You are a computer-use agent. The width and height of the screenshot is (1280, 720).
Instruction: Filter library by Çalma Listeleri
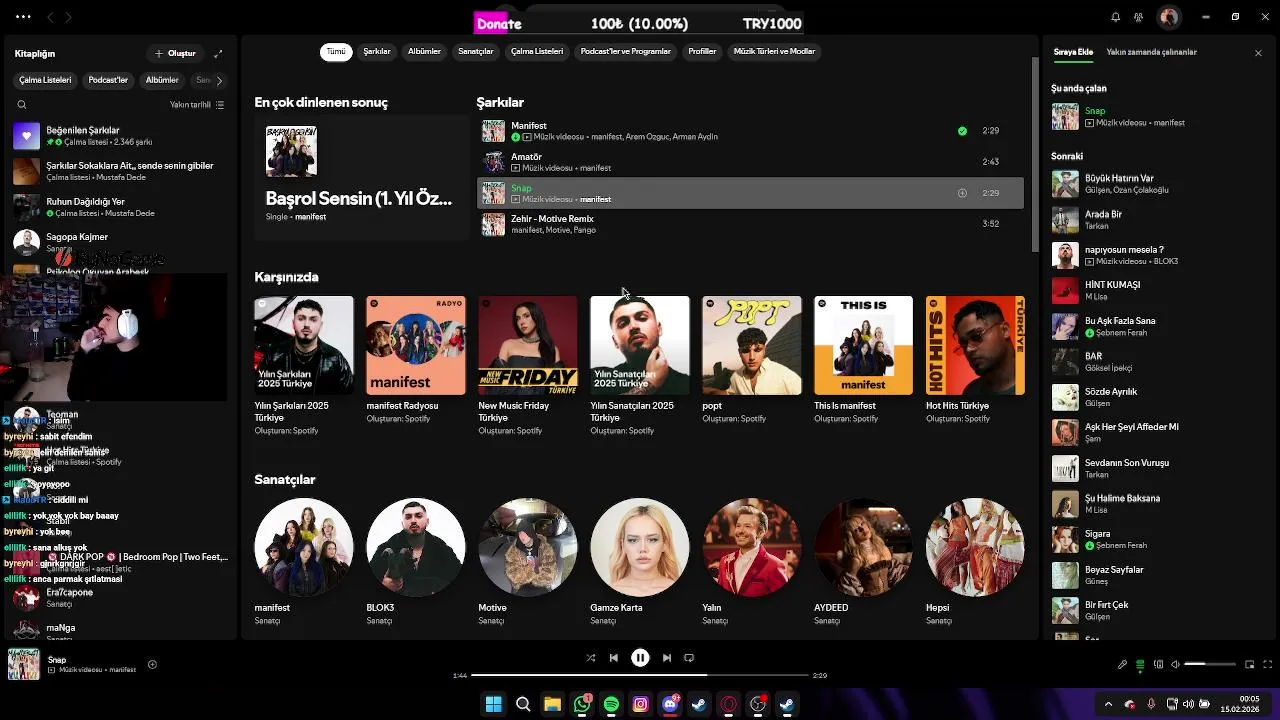[x=45, y=80]
